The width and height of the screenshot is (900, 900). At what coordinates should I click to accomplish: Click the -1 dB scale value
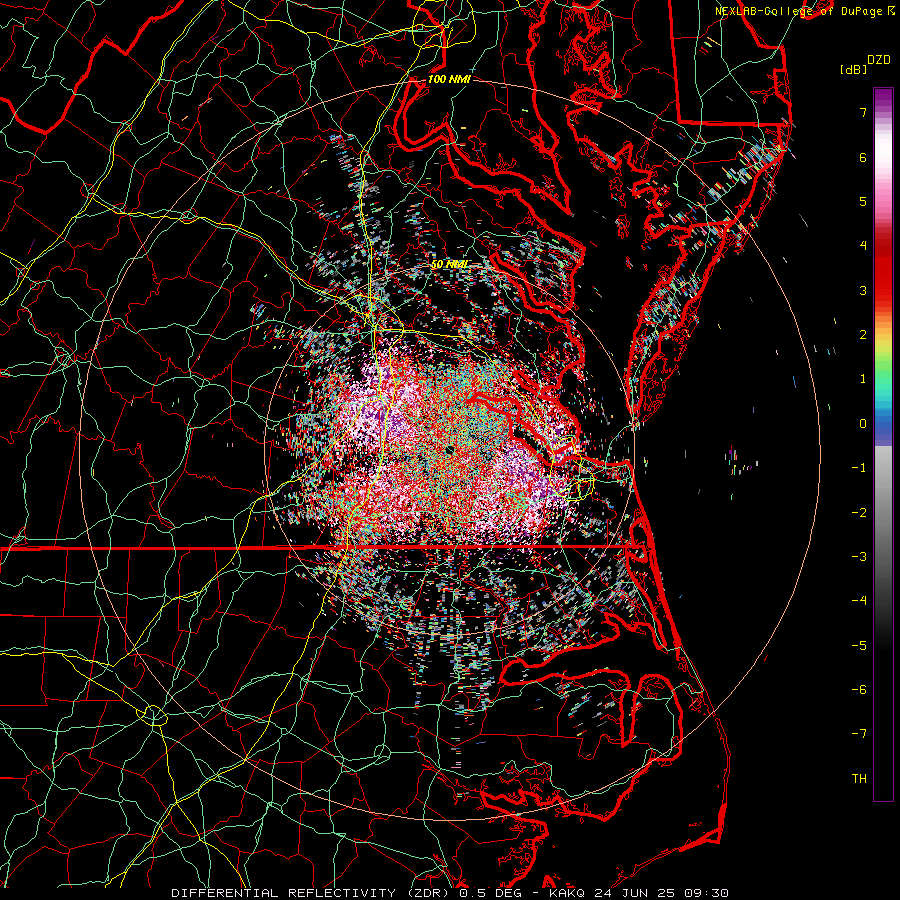coord(859,468)
